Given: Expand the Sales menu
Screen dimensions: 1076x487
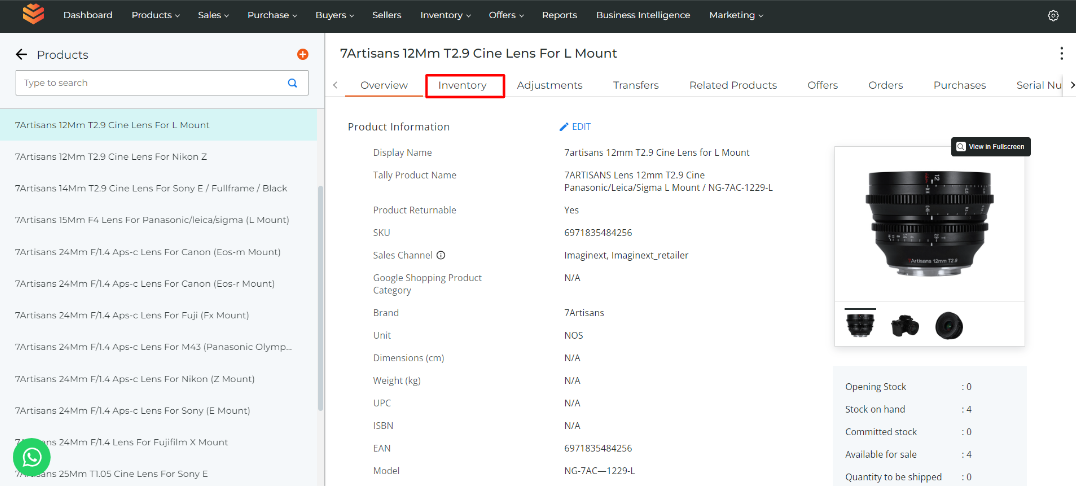Looking at the screenshot, I should [x=213, y=15].
